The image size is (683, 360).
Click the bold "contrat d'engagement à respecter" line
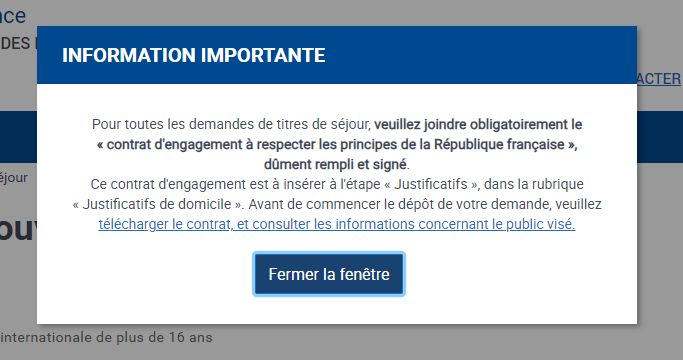337,145
